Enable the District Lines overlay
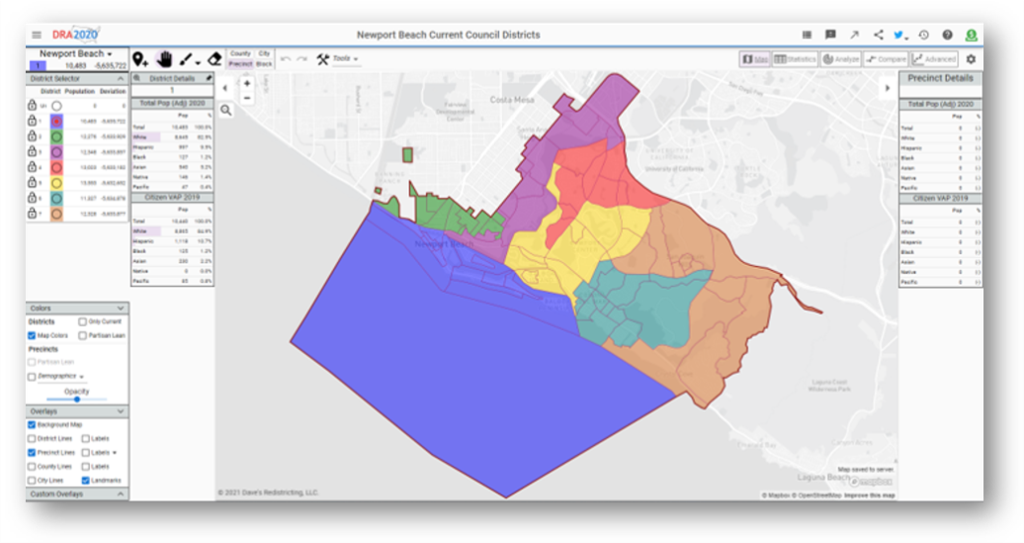Image resolution: width=1024 pixels, height=543 pixels. [32, 439]
